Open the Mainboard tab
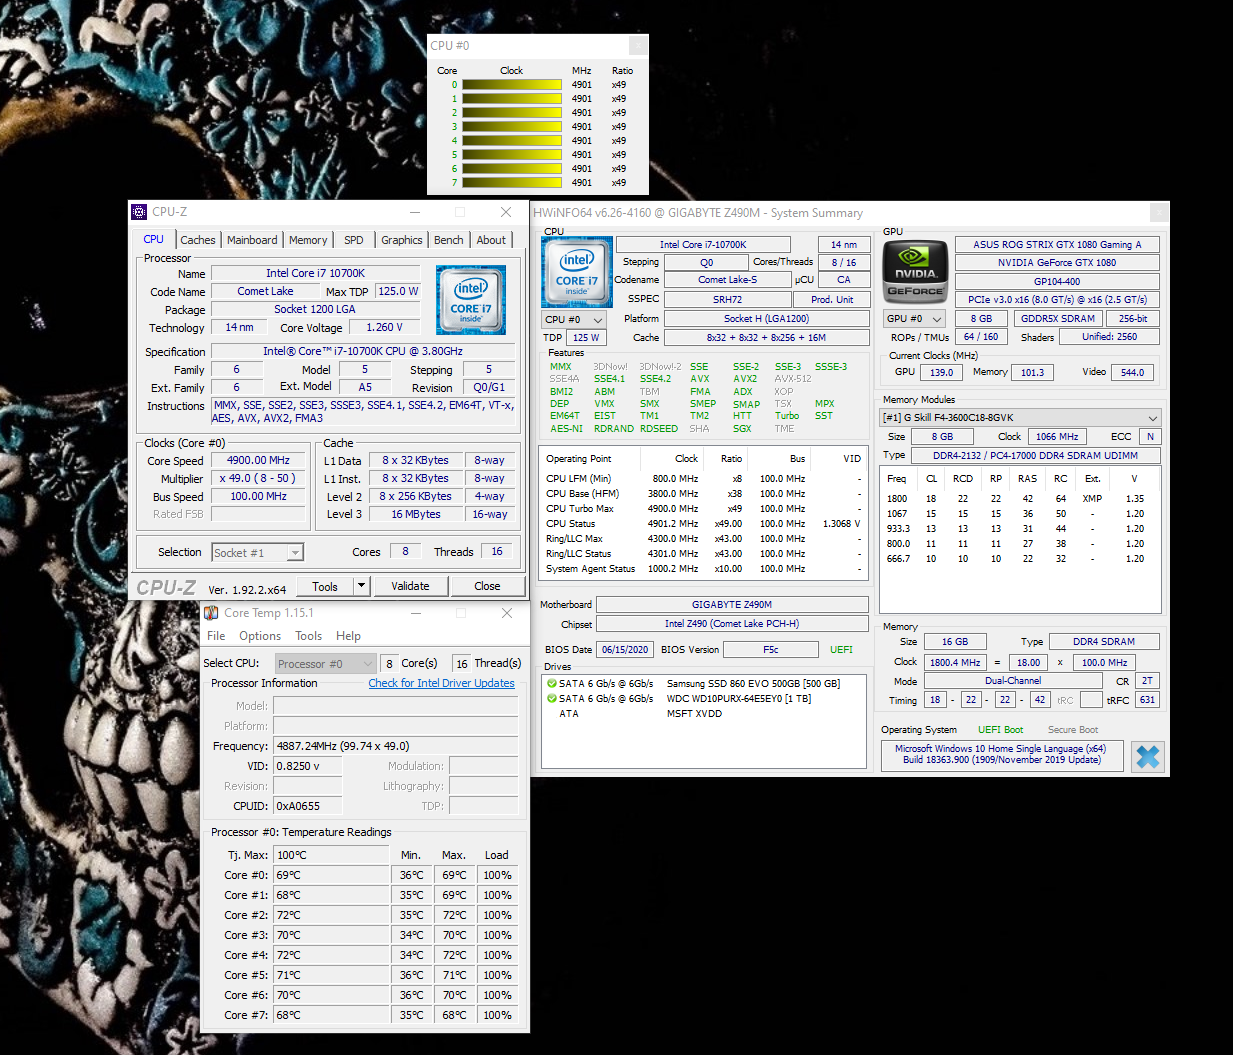The height and width of the screenshot is (1055, 1233). (252, 240)
